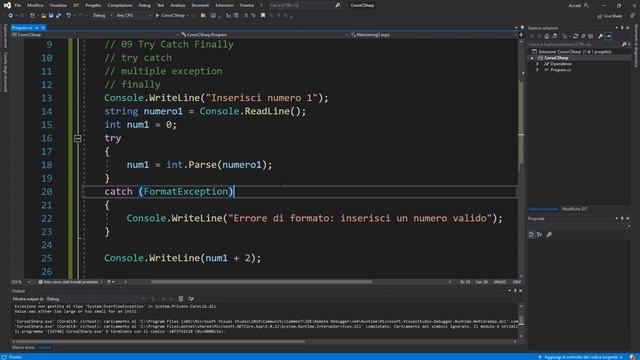The height and width of the screenshot is (360, 640).
Task: Click the Save icon in the toolbar
Action: [x=51, y=16]
